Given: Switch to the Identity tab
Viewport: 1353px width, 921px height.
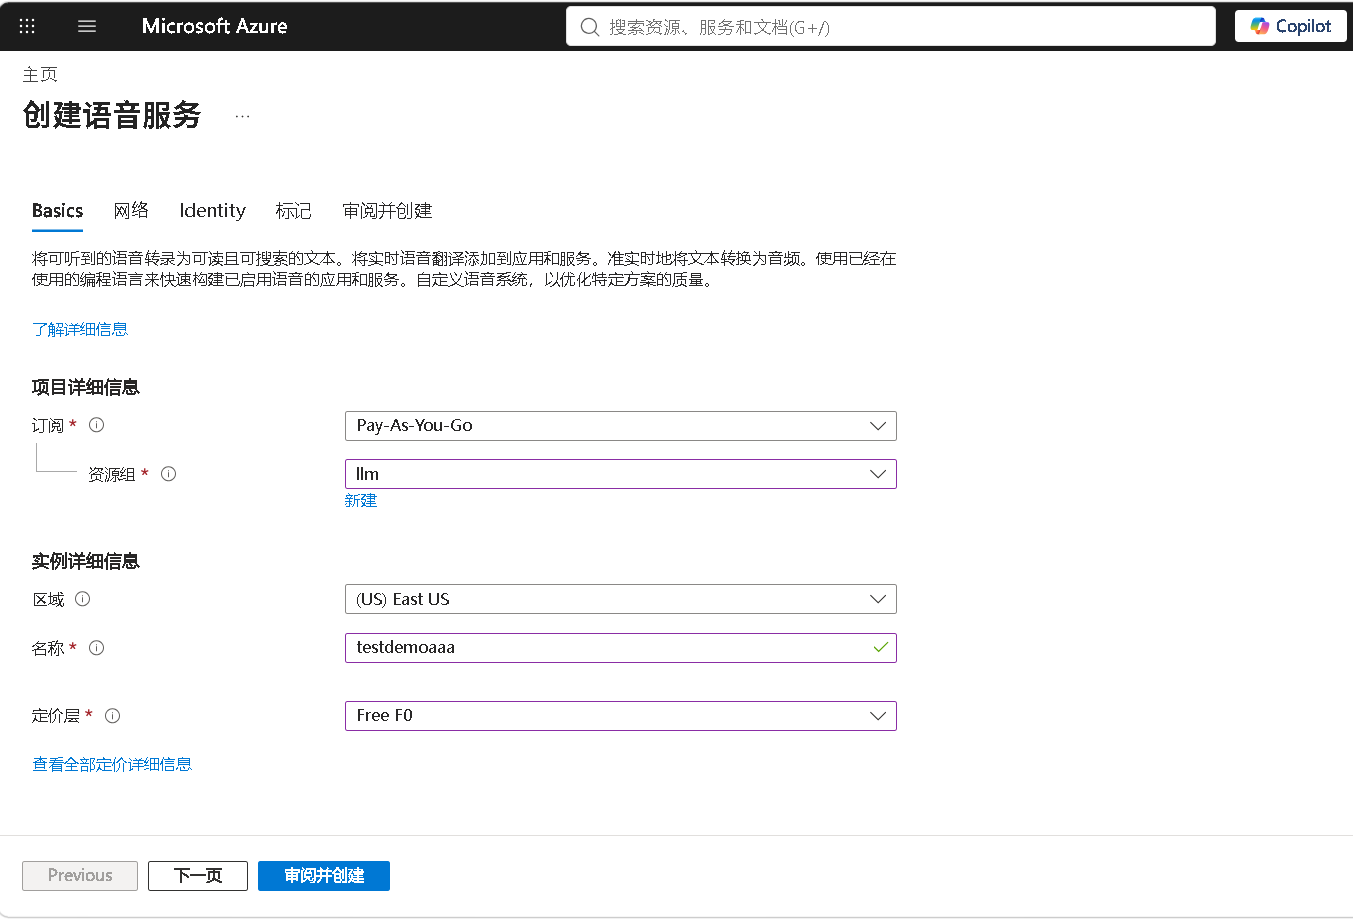Looking at the screenshot, I should point(212,211).
